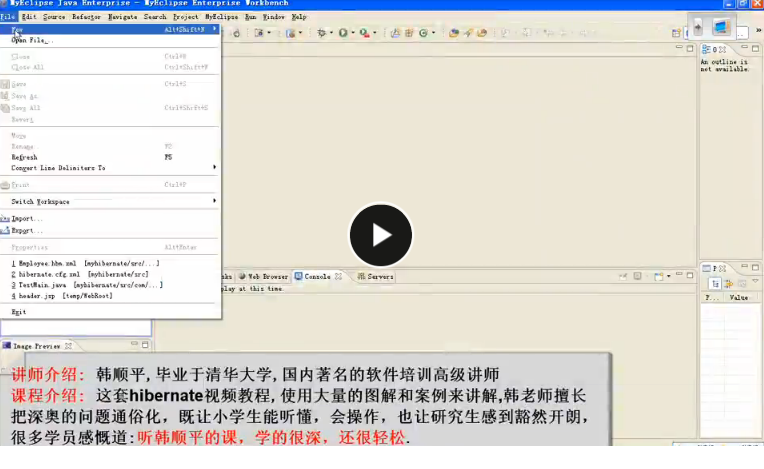Minimize the Image Preview view

pyautogui.click(x=134, y=344)
